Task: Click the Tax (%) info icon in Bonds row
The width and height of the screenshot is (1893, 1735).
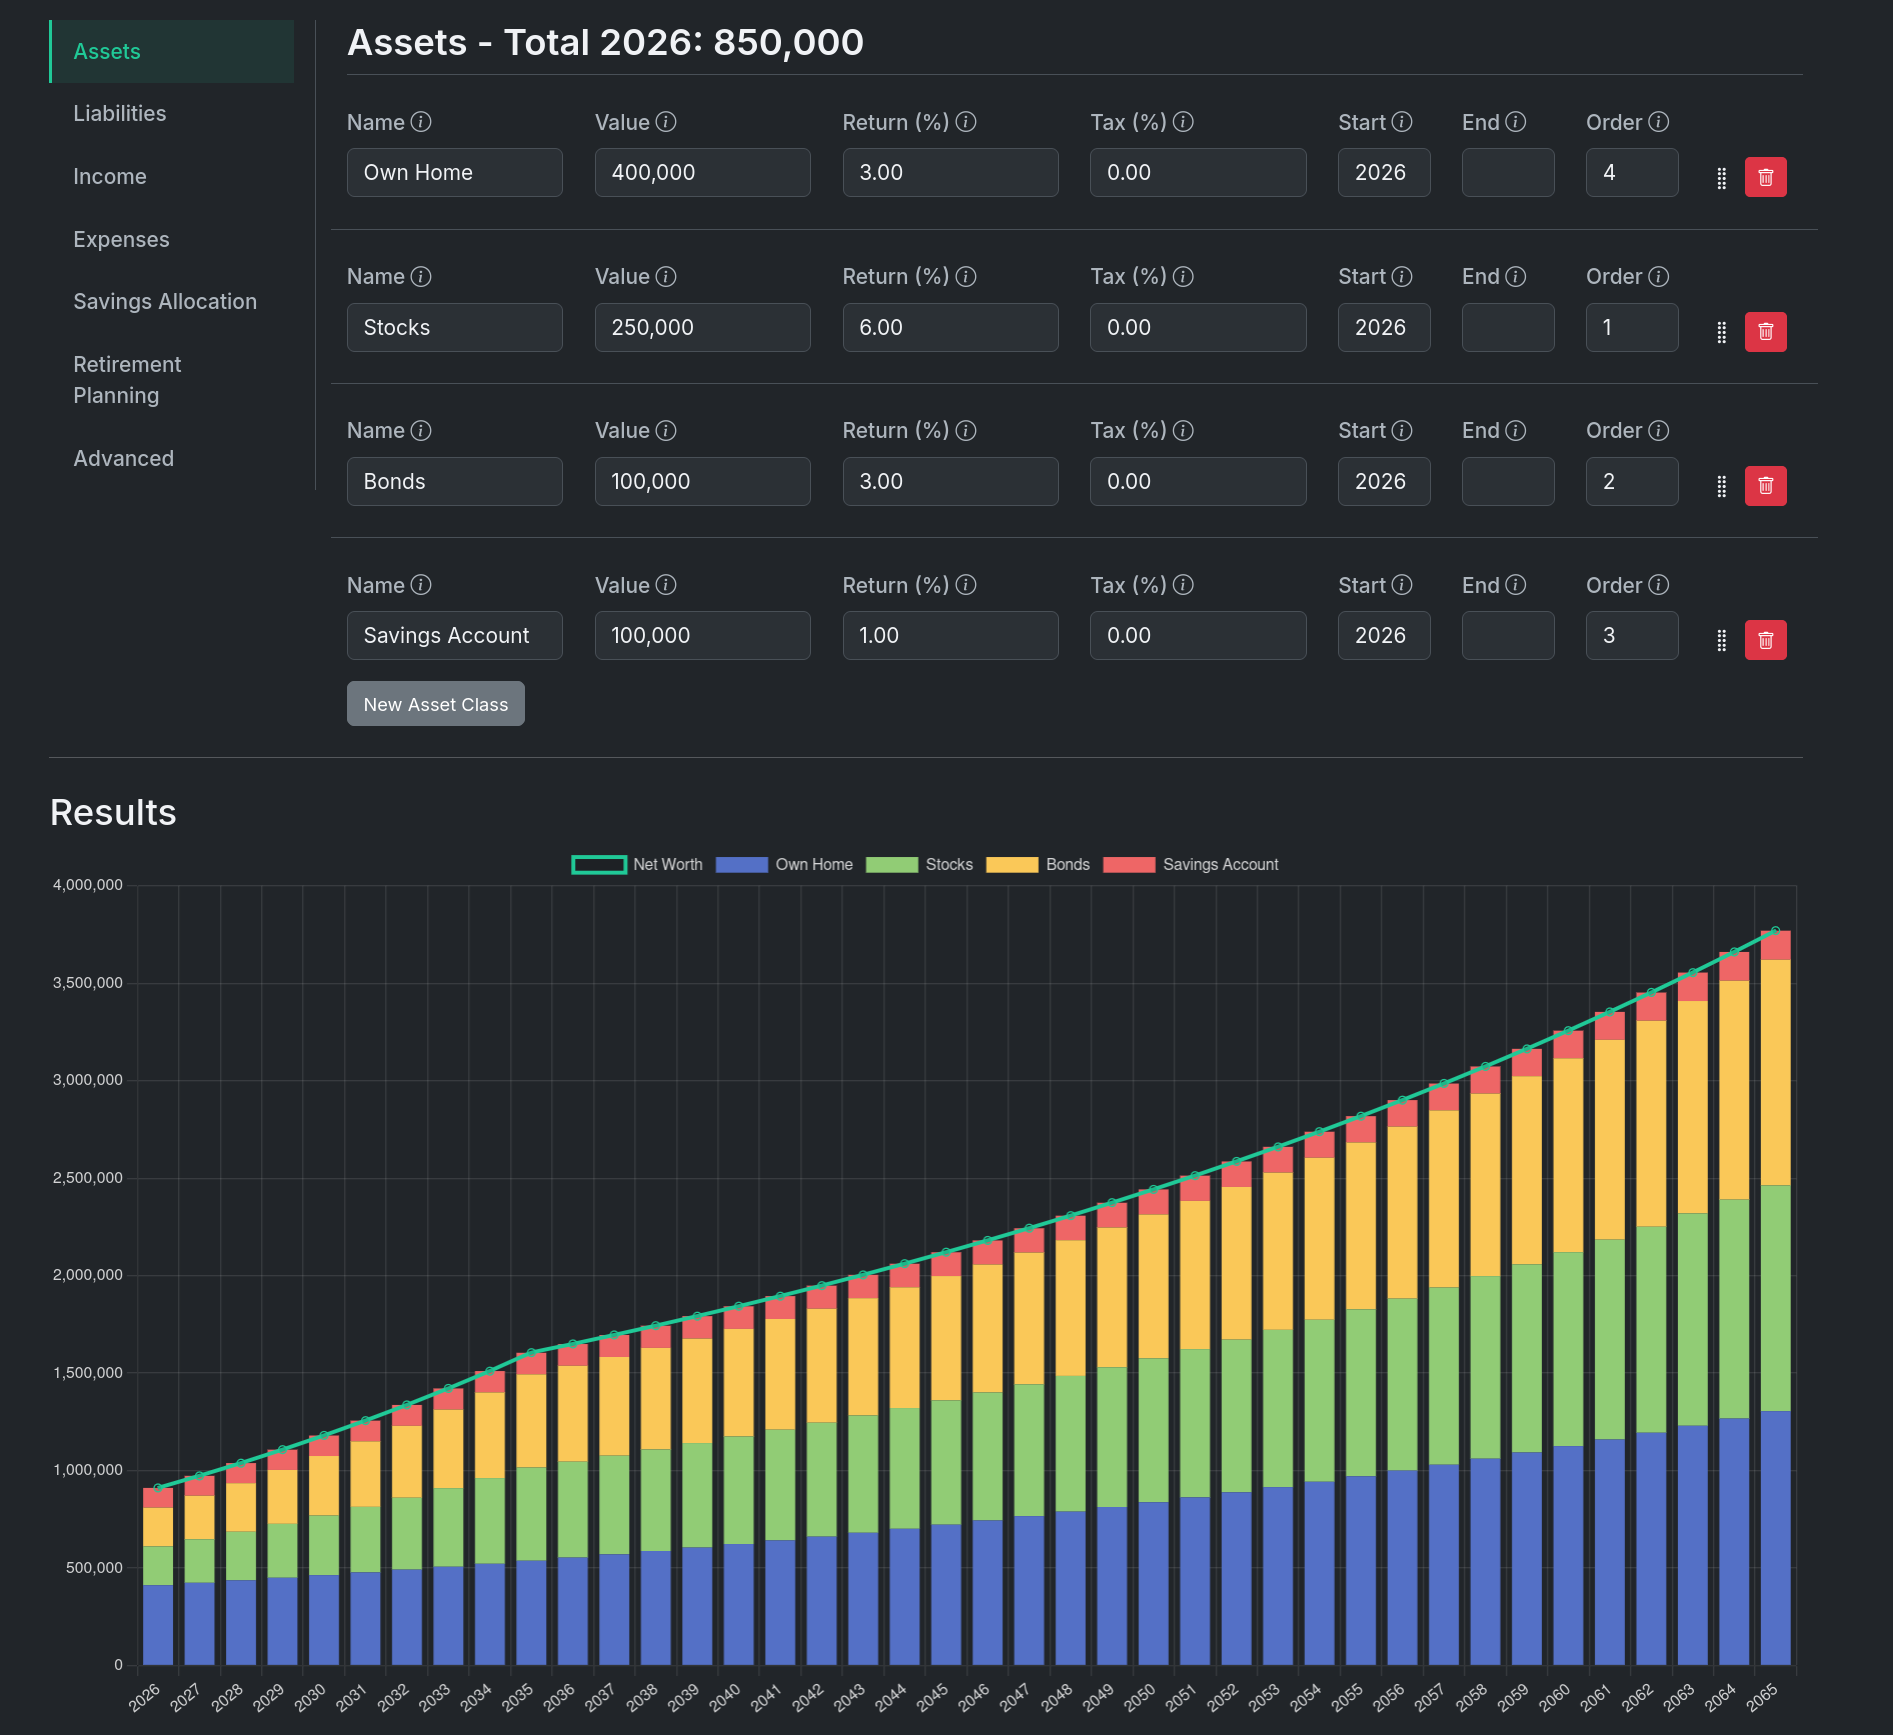Action: [x=1183, y=430]
